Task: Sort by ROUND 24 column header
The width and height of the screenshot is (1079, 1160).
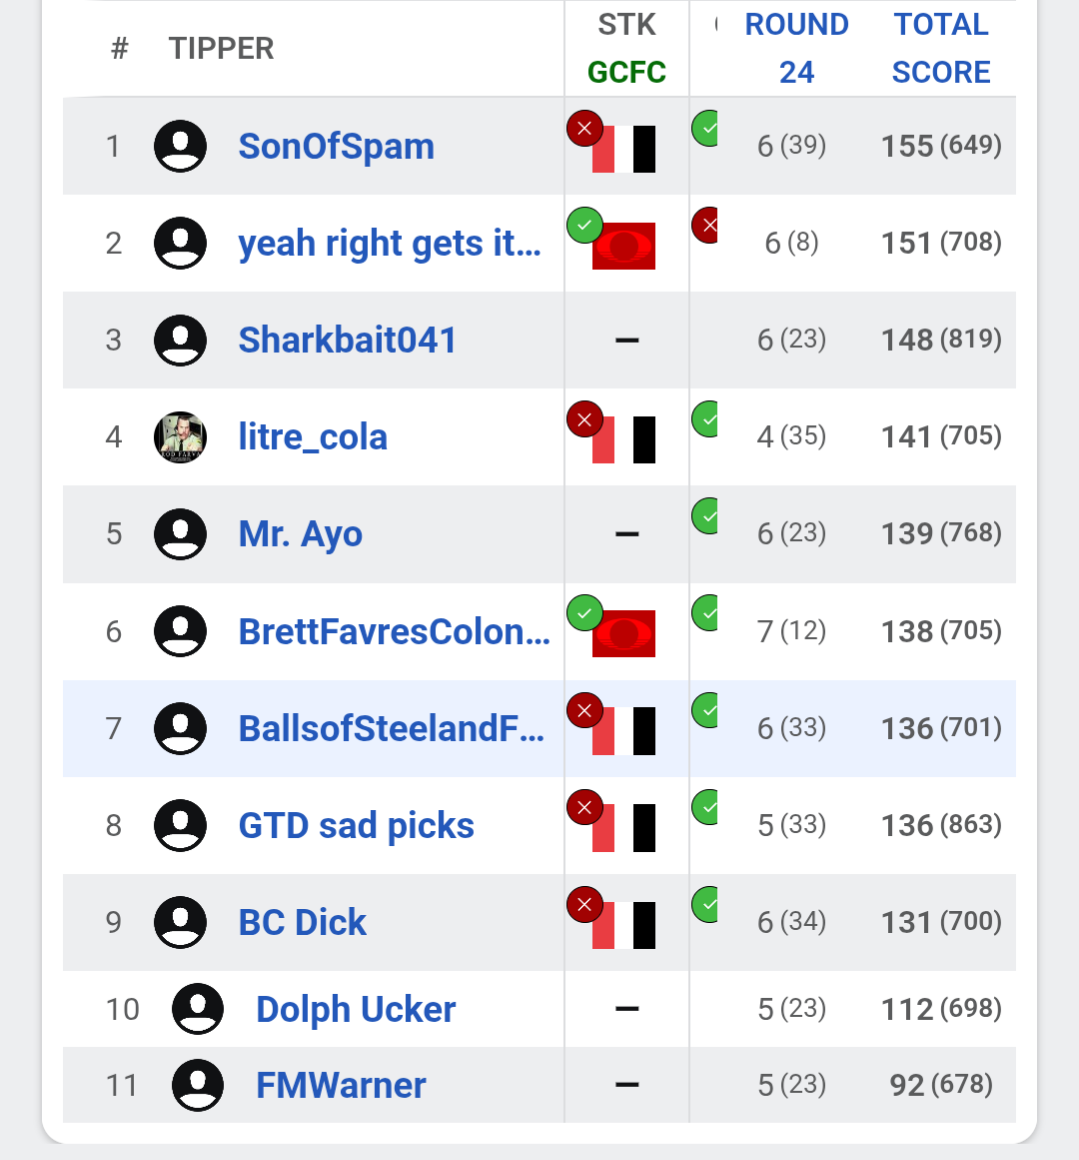Action: pos(796,48)
